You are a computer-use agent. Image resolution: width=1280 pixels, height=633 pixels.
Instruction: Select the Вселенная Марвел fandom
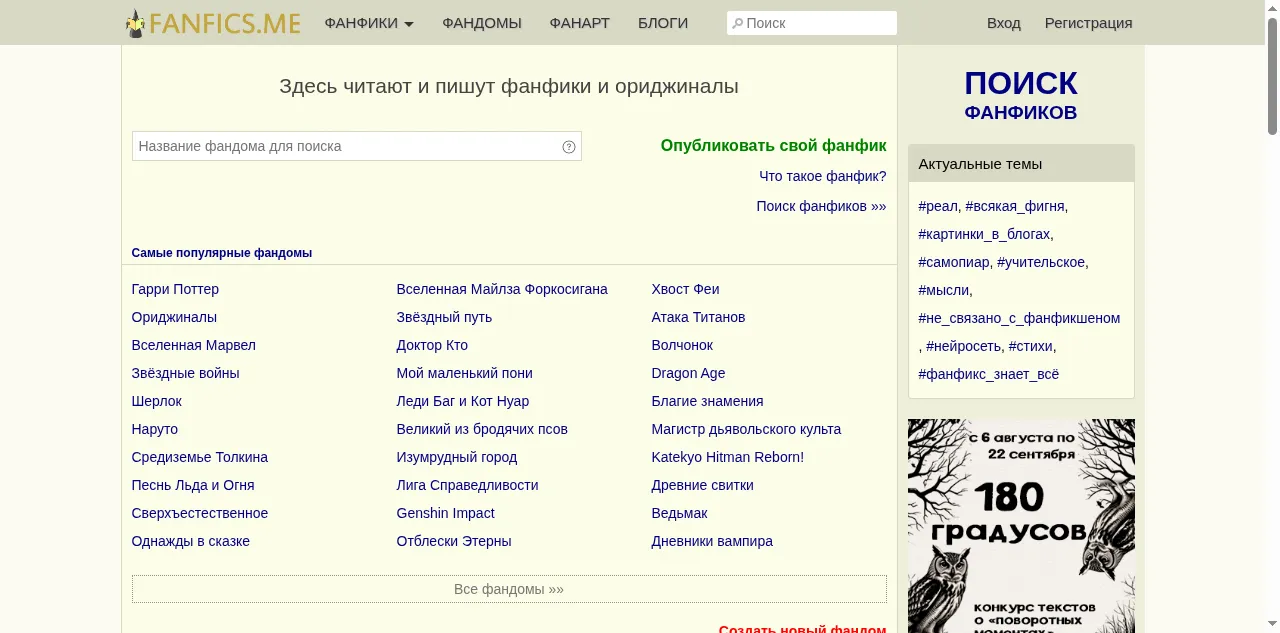pos(194,345)
